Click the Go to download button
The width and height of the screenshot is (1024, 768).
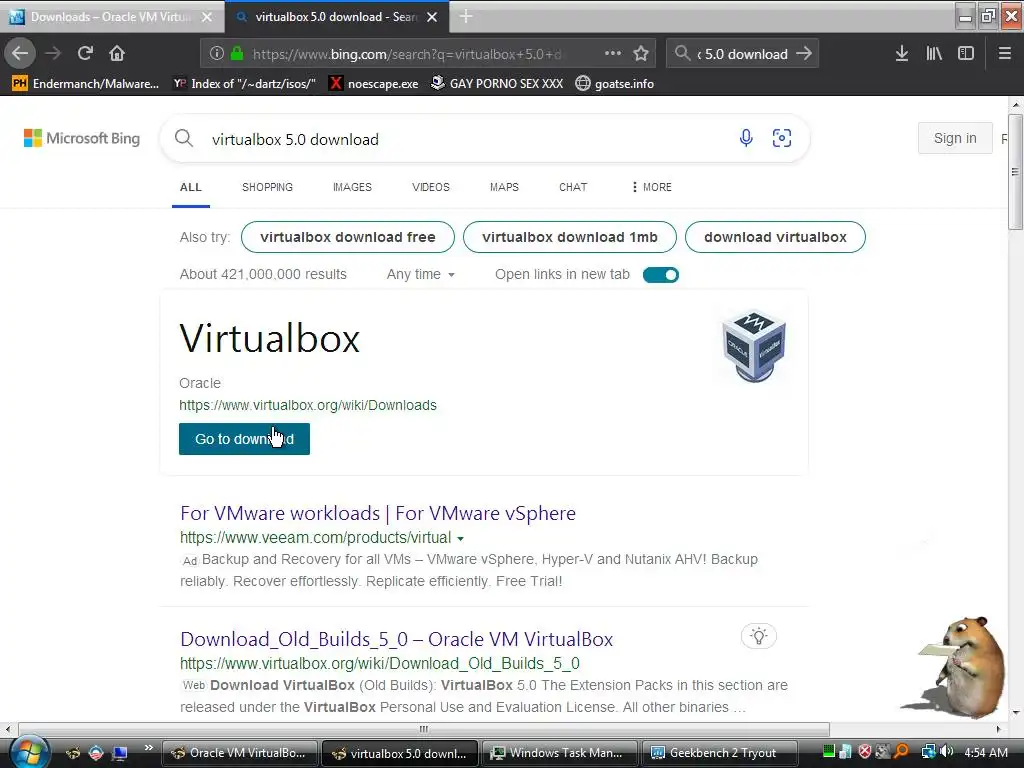click(x=244, y=439)
